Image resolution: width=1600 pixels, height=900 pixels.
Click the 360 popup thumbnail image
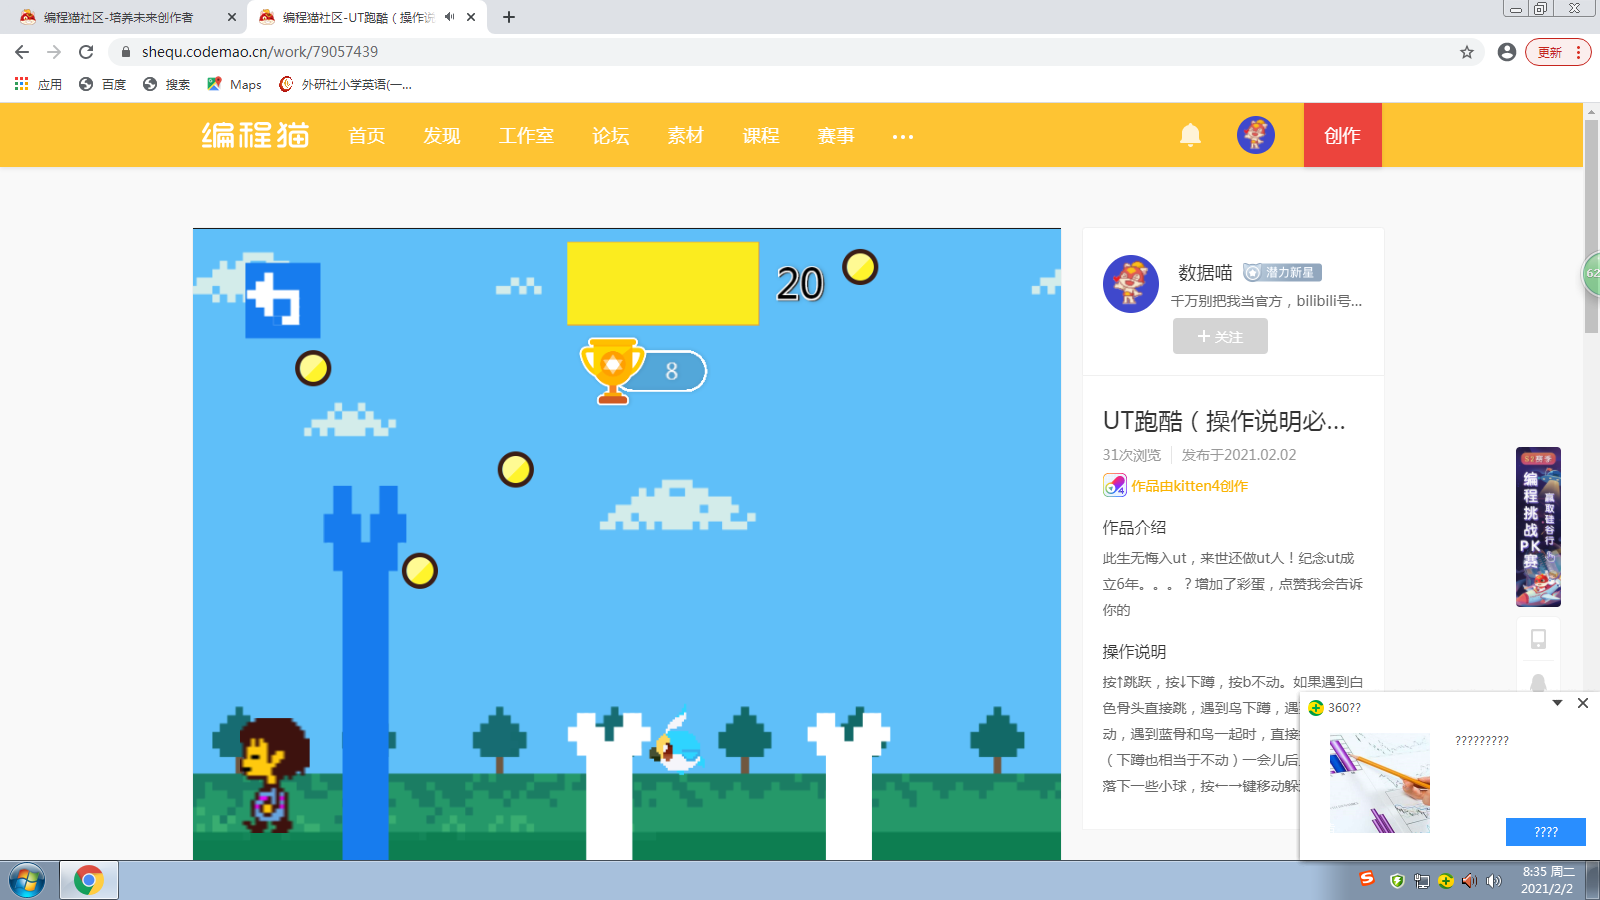tap(1380, 783)
